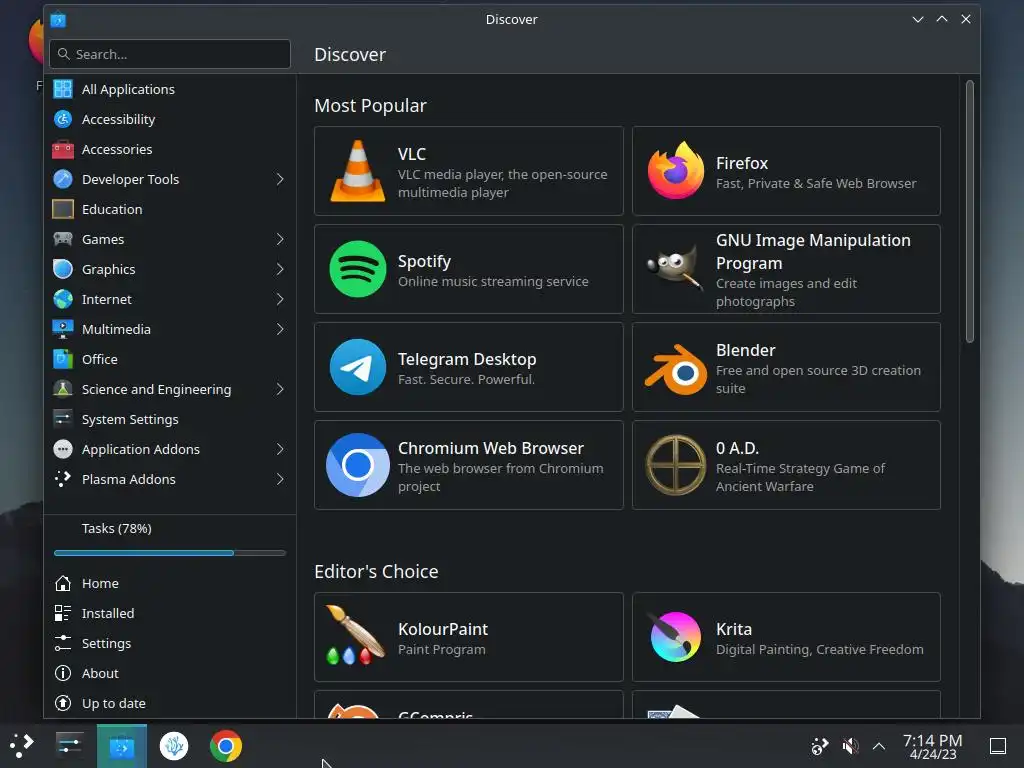
Task: Click the Chromium browser icon
Action: tap(357, 465)
